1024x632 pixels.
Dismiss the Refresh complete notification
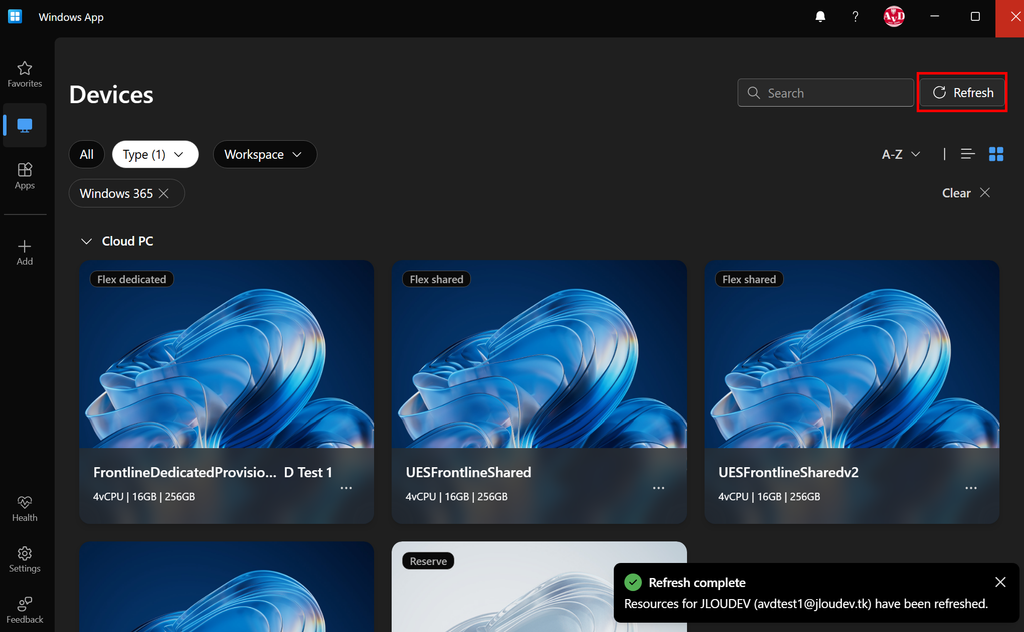click(x=1000, y=582)
